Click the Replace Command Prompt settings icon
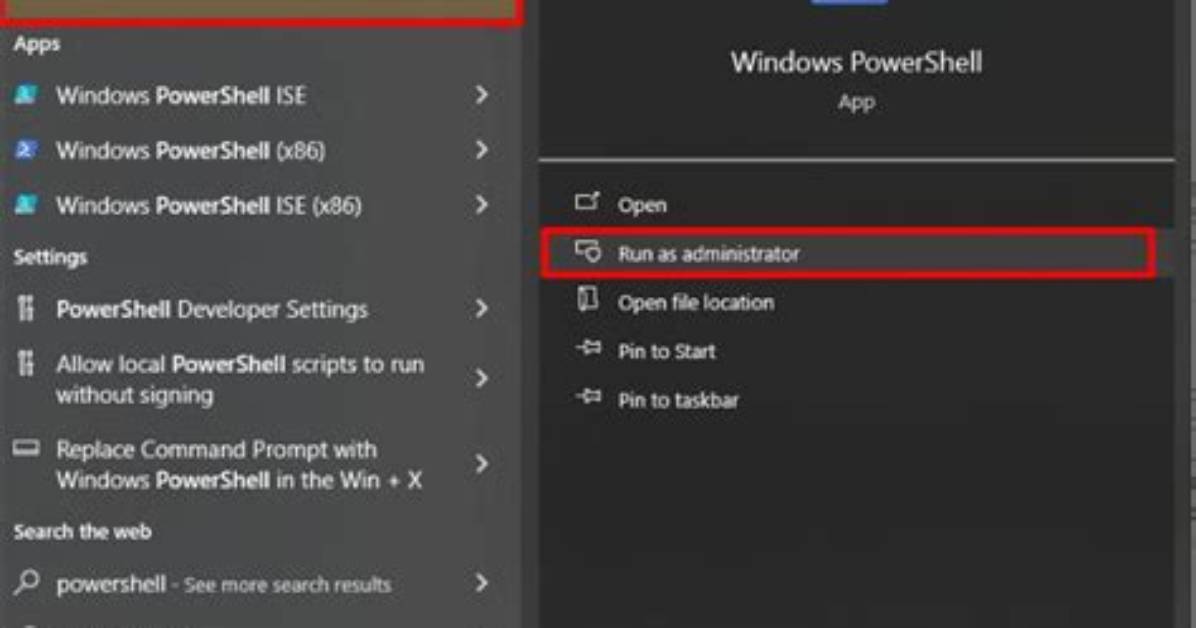The width and height of the screenshot is (1196, 628). [25, 448]
